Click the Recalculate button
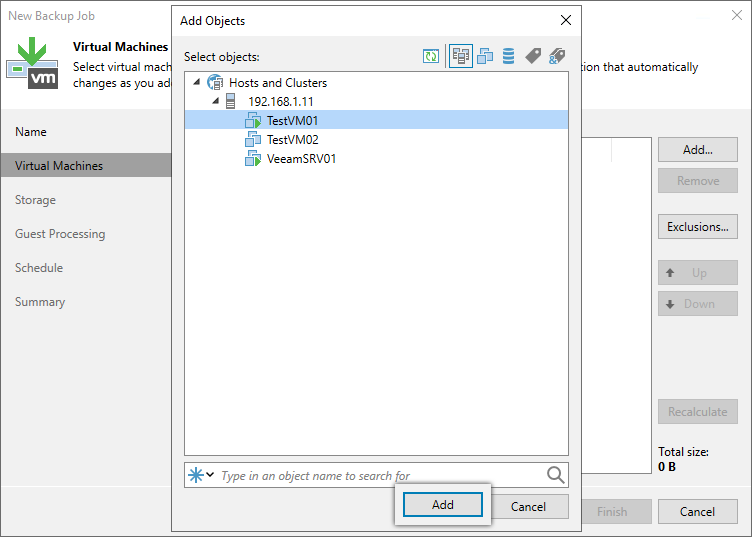The width and height of the screenshot is (752, 537). pos(698,411)
